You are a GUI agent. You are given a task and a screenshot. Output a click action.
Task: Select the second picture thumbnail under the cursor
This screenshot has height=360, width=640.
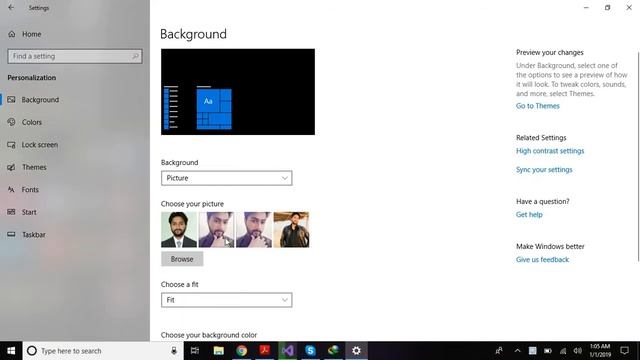click(x=216, y=229)
